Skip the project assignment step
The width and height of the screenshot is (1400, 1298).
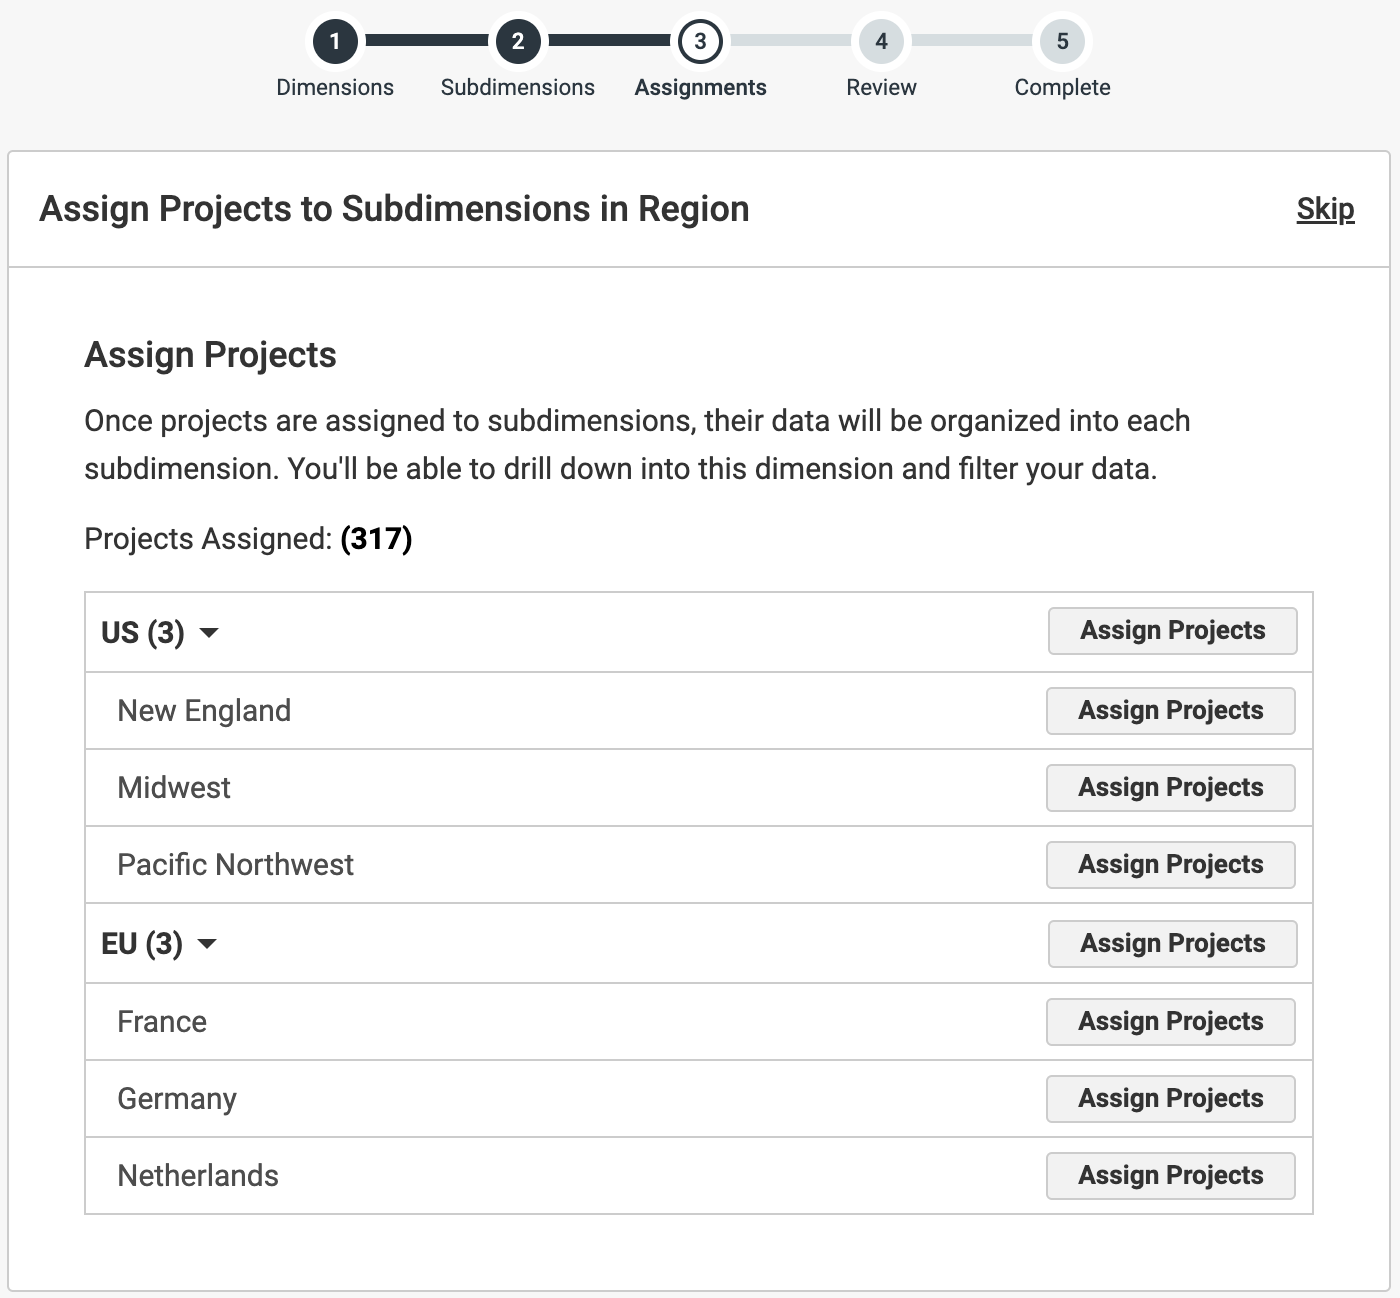point(1325,209)
